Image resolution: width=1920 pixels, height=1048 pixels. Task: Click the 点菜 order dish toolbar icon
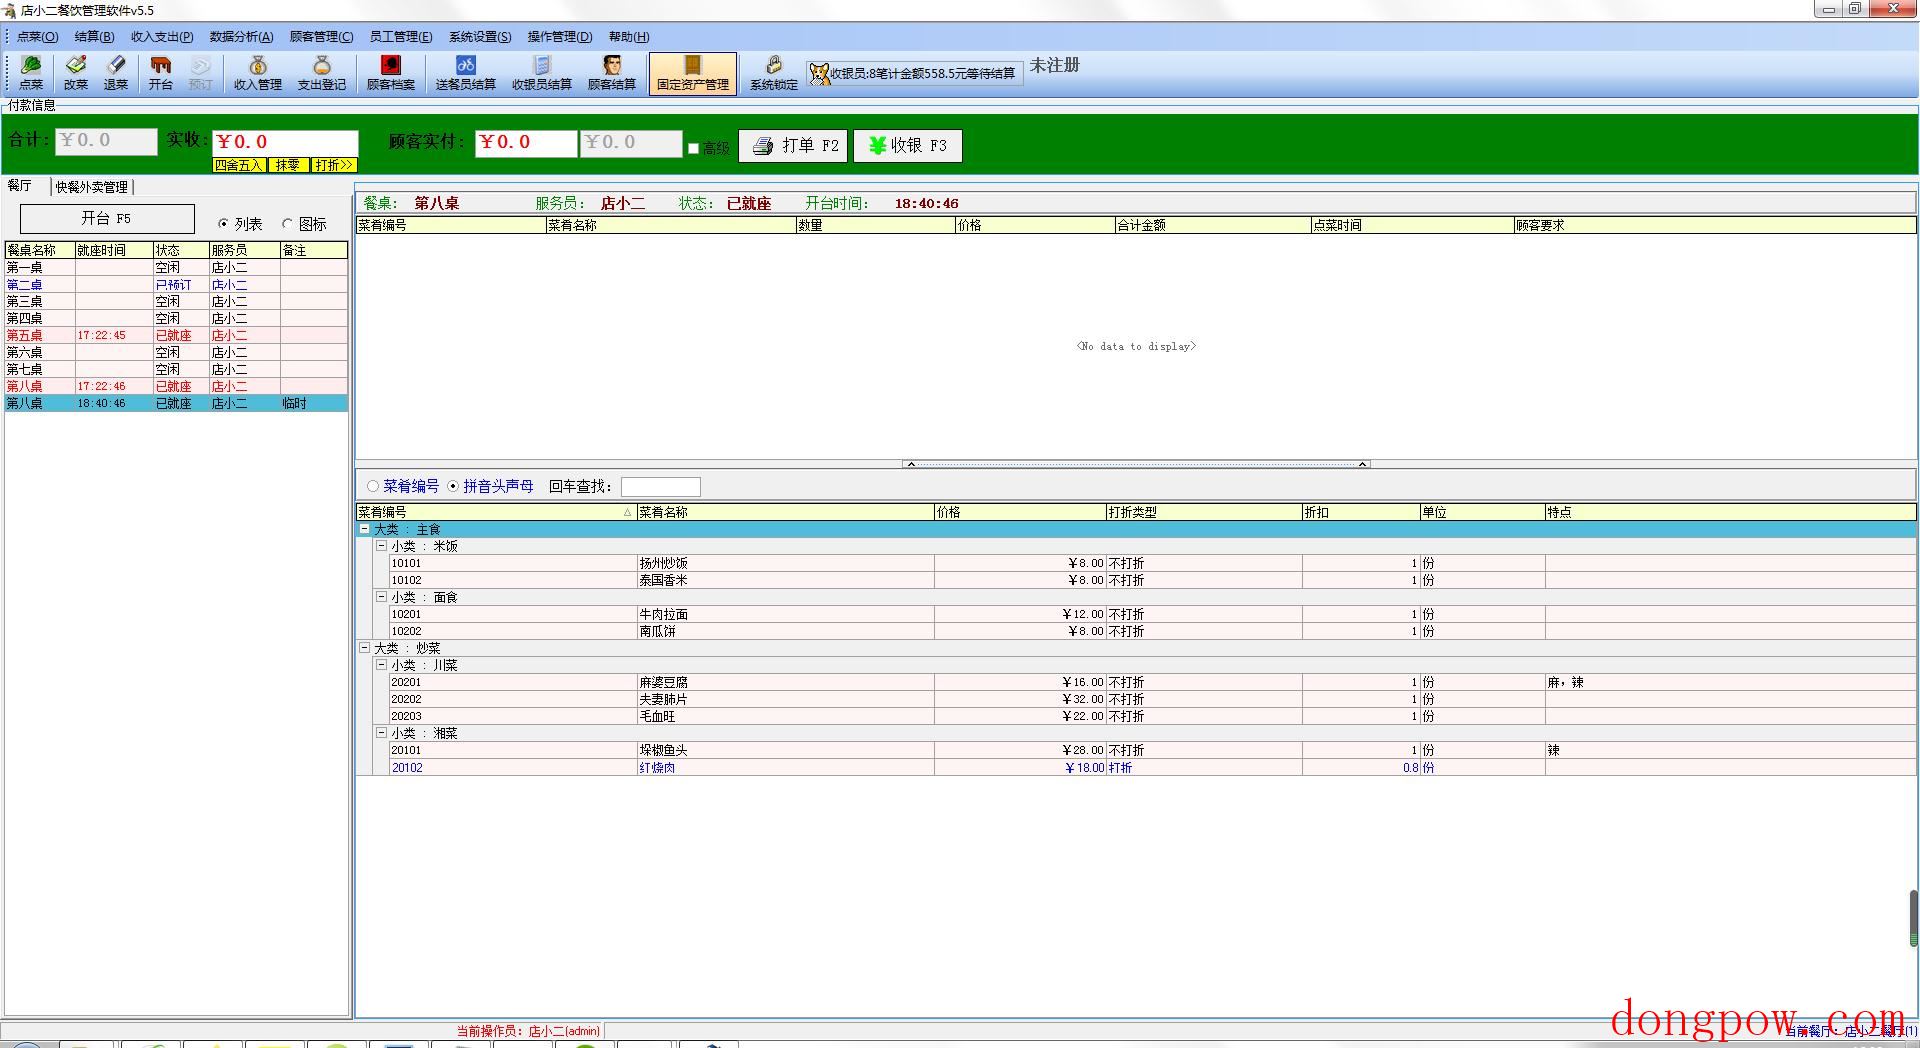coord(31,74)
